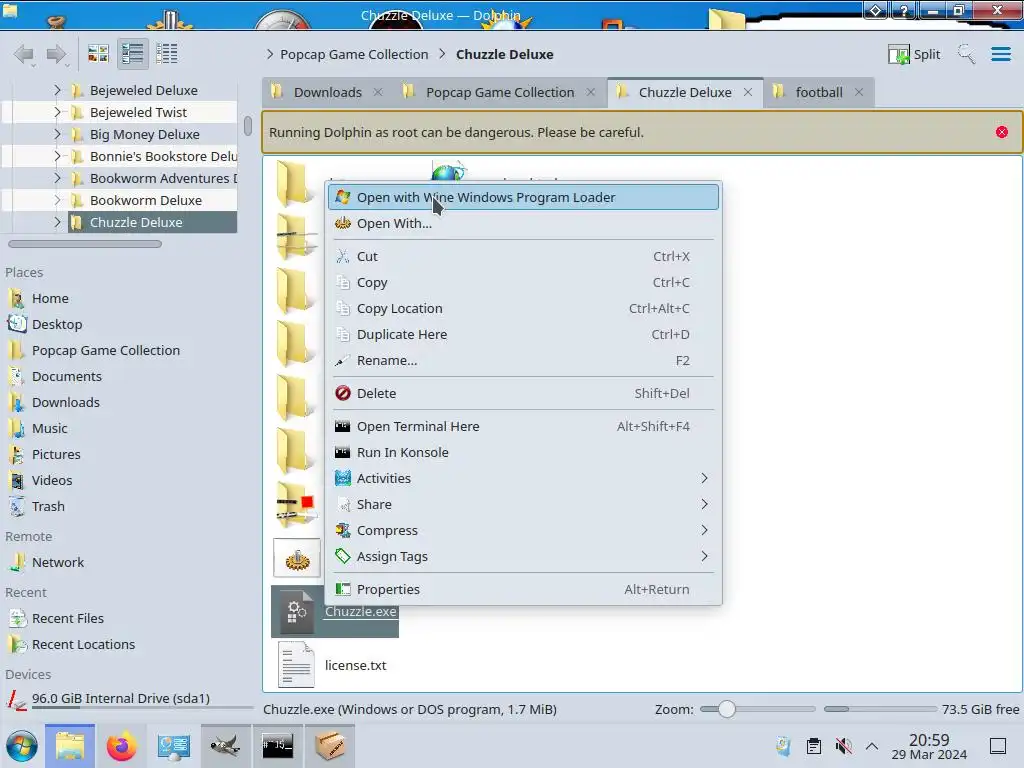Unmute the volume tray icon
This screenshot has width=1024, height=768.
pyautogui.click(x=843, y=746)
